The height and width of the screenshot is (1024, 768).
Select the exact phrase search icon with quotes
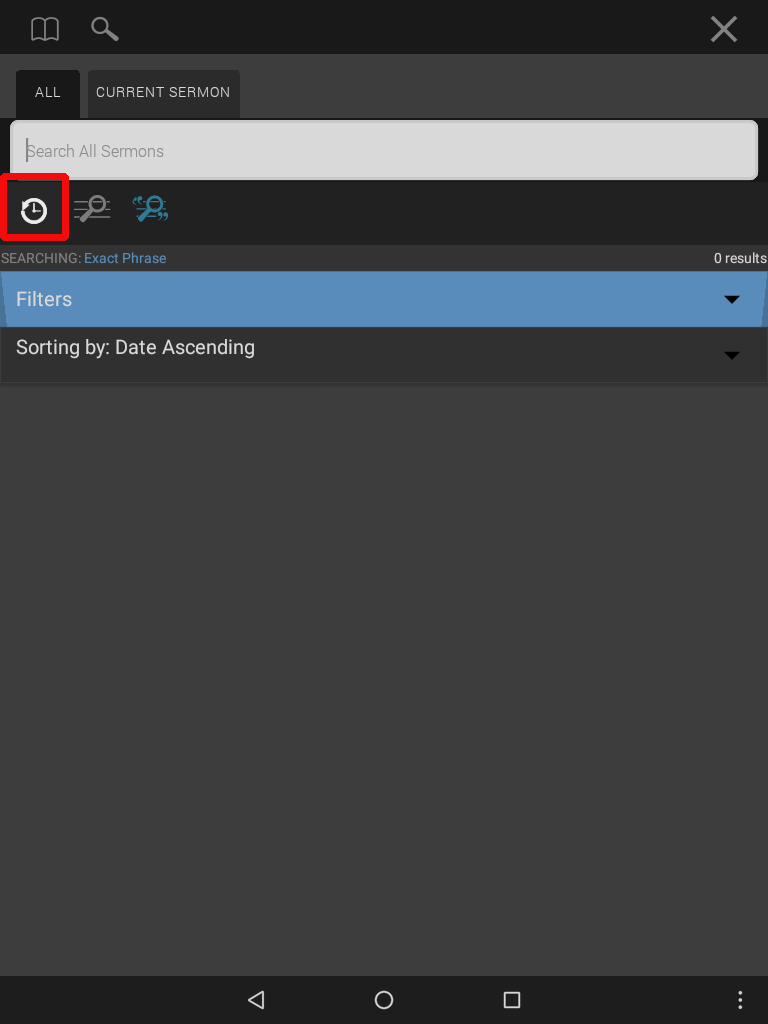[x=150, y=209]
